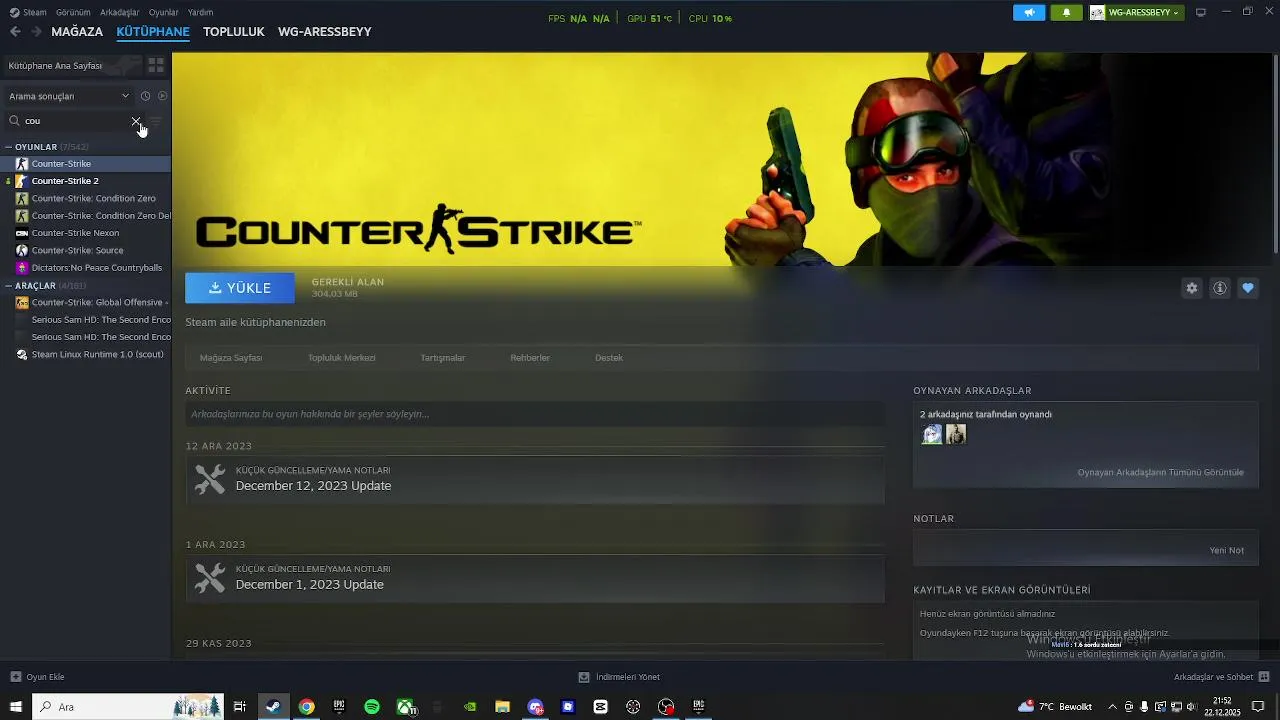Open first friend's avatar who played
The height and width of the screenshot is (720, 1280).
932,434
